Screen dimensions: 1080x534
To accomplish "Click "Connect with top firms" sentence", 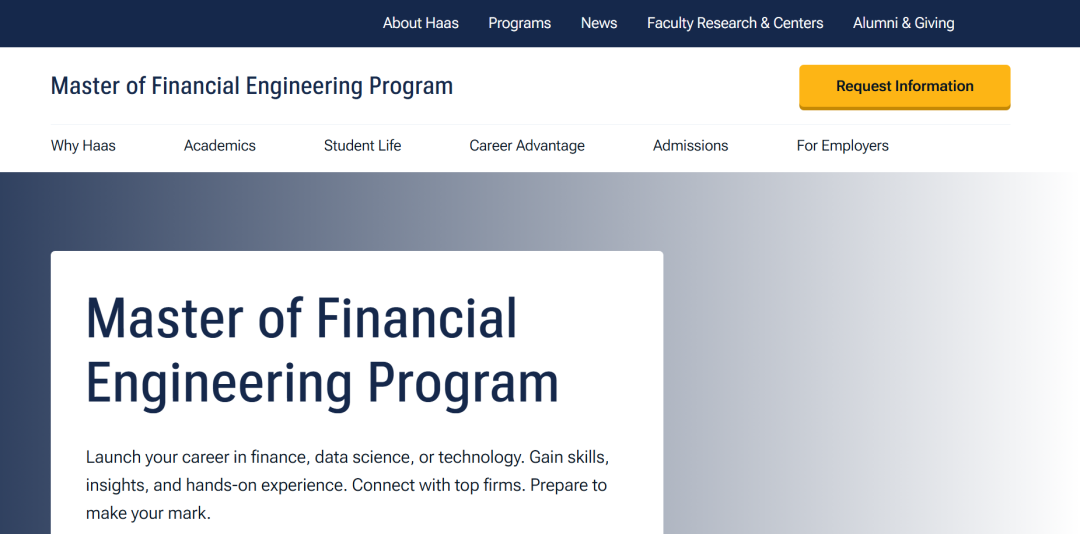I will click(x=438, y=486).
